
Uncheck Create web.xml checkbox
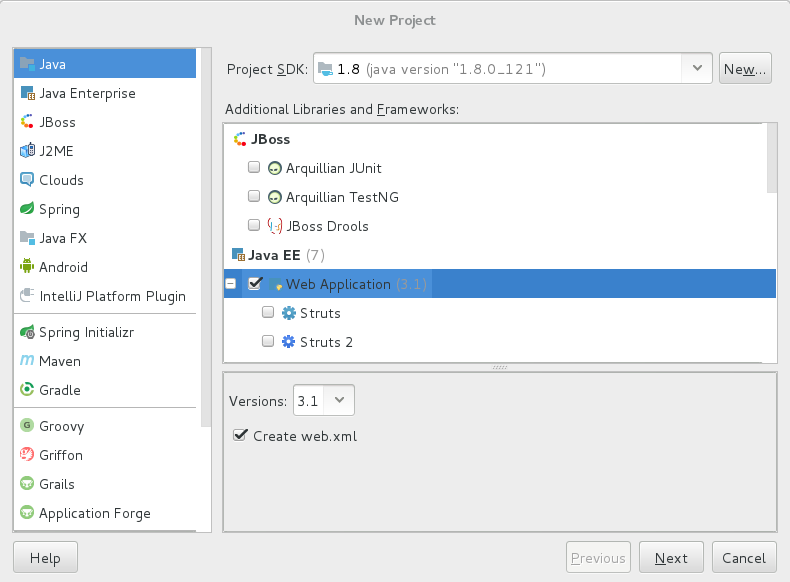tap(240, 435)
